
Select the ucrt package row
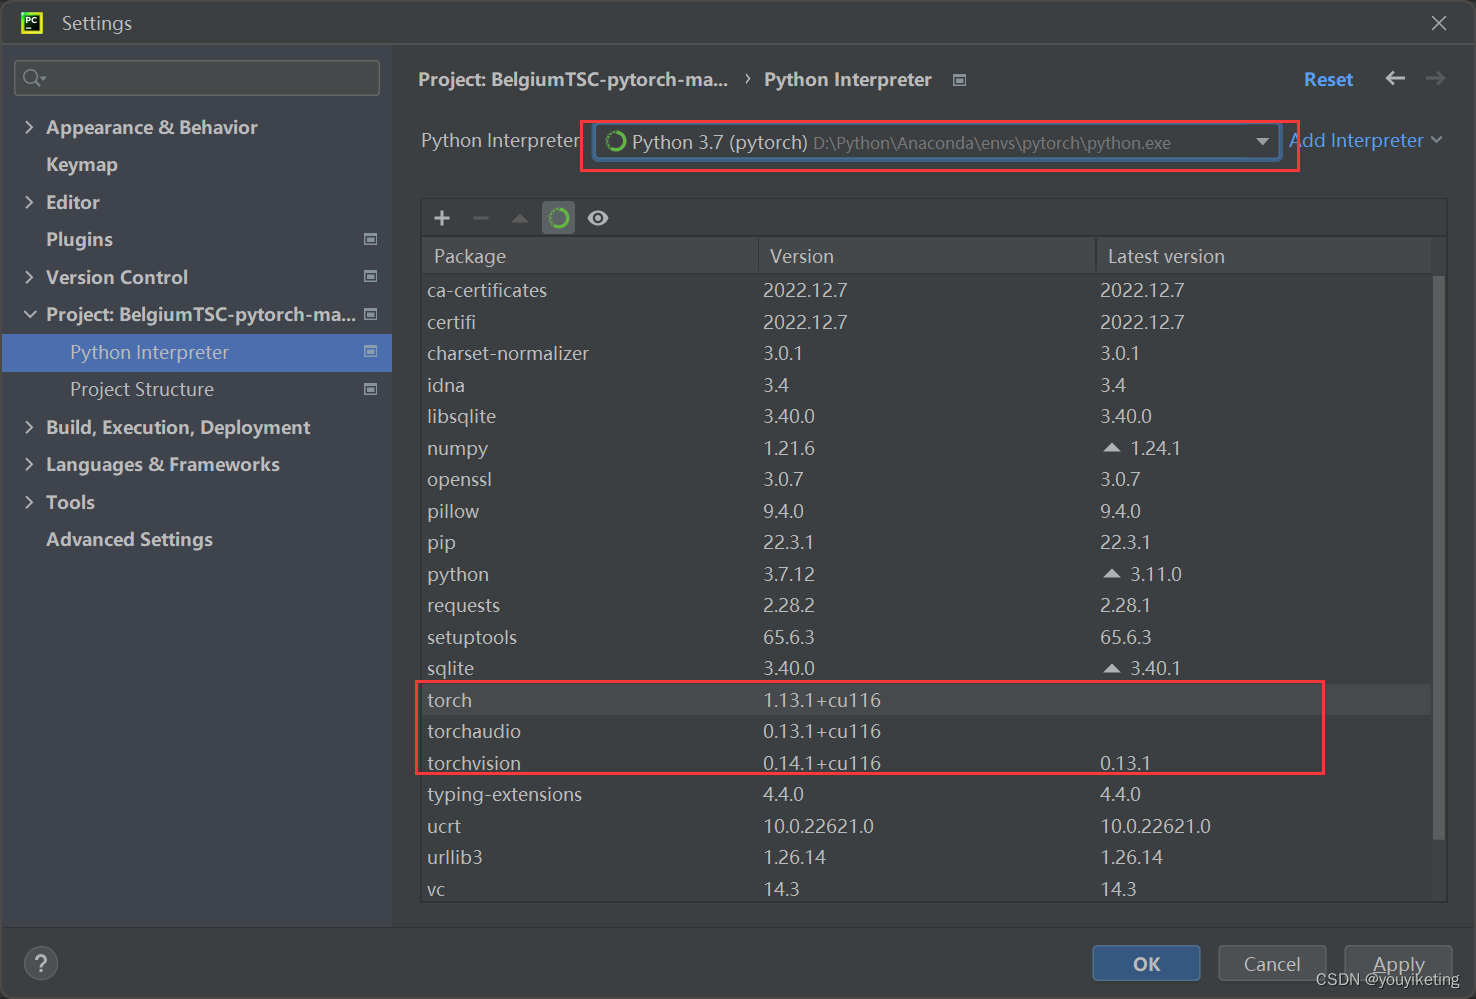pos(926,826)
